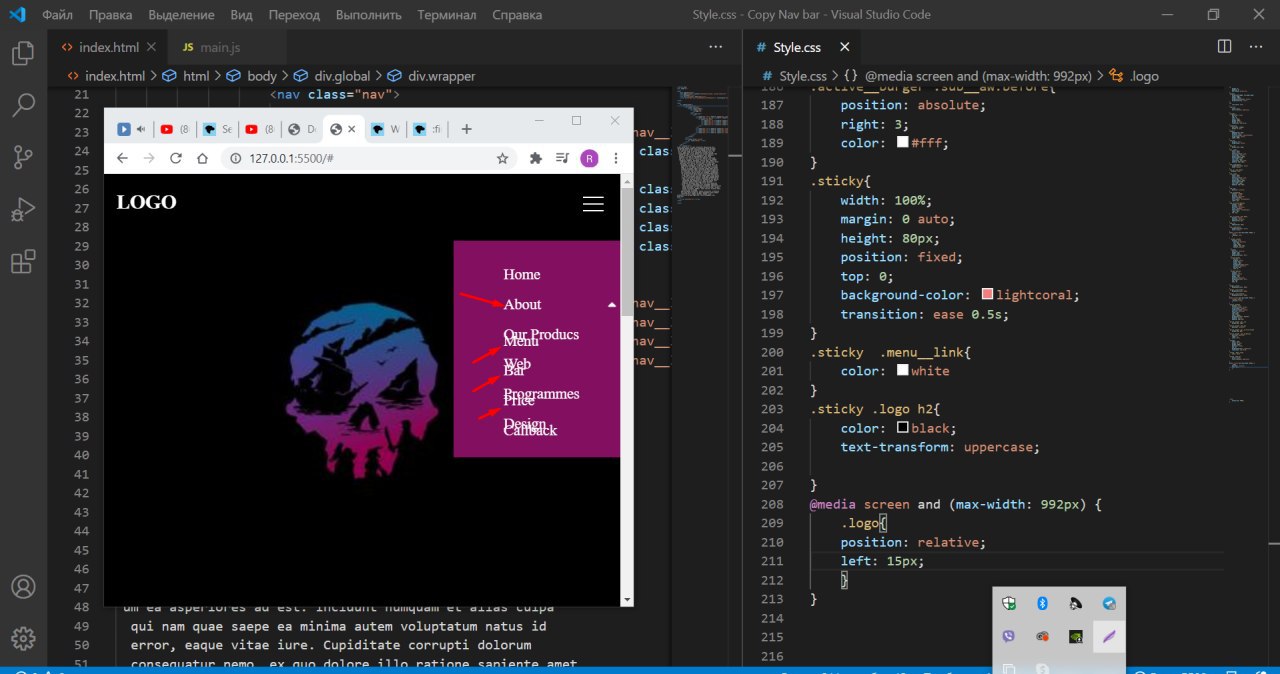The width and height of the screenshot is (1280, 674).
Task: Expand the About submenu arrow
Action: coord(611,304)
